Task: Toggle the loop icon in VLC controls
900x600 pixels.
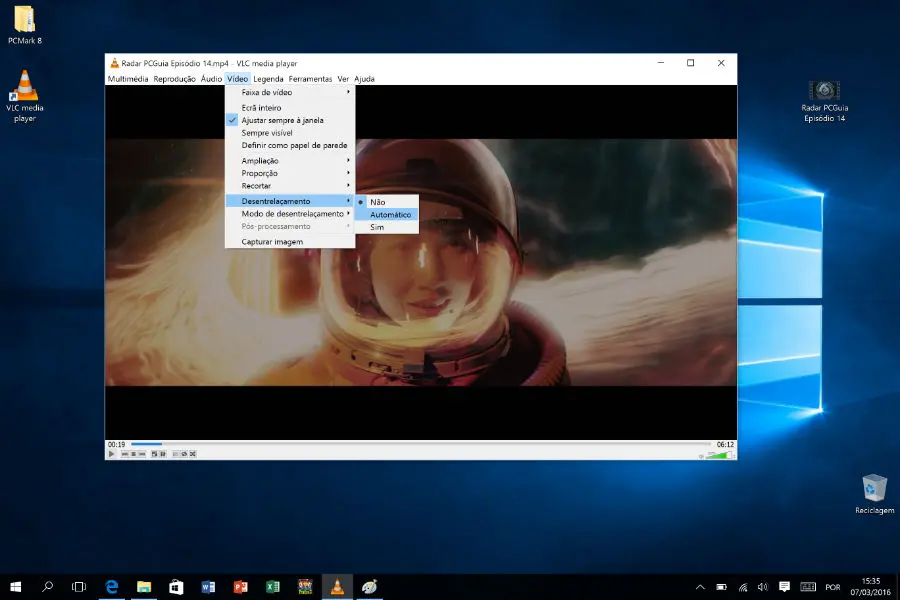Action: [184, 454]
